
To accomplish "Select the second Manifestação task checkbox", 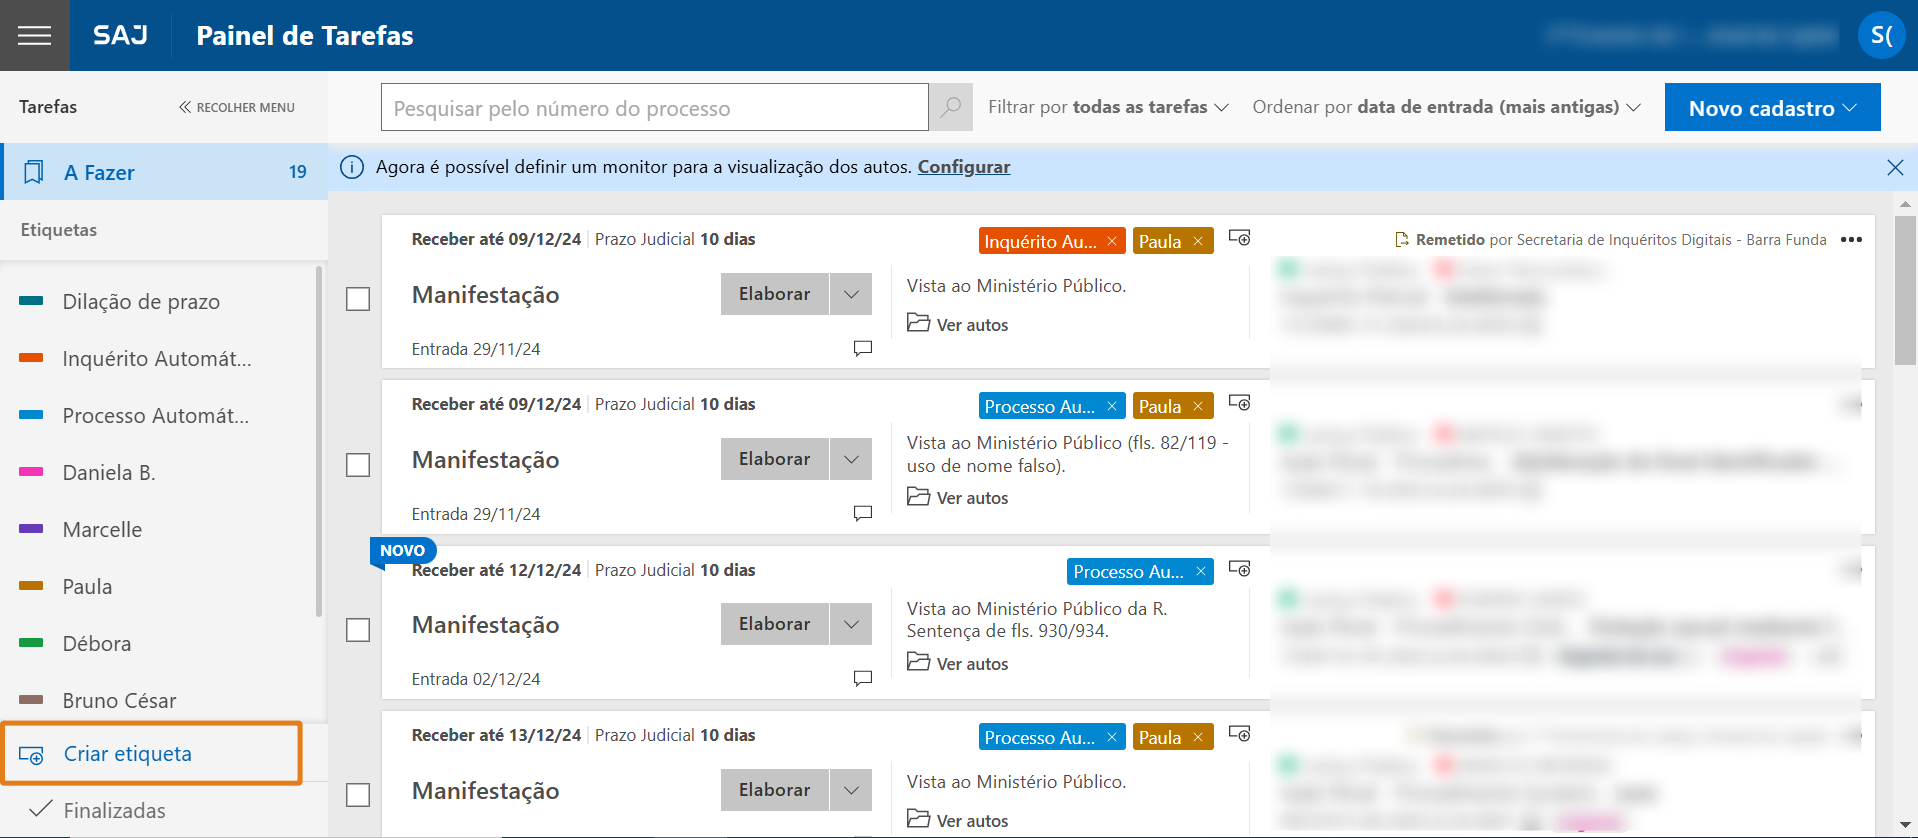I will coord(358,465).
